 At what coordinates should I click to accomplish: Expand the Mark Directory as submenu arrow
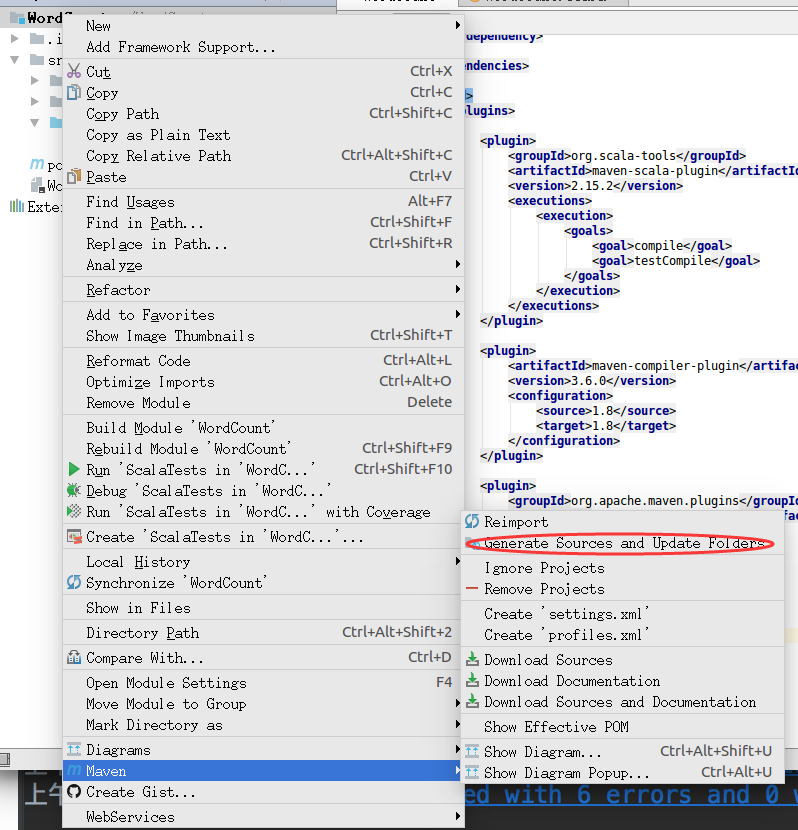tap(458, 724)
